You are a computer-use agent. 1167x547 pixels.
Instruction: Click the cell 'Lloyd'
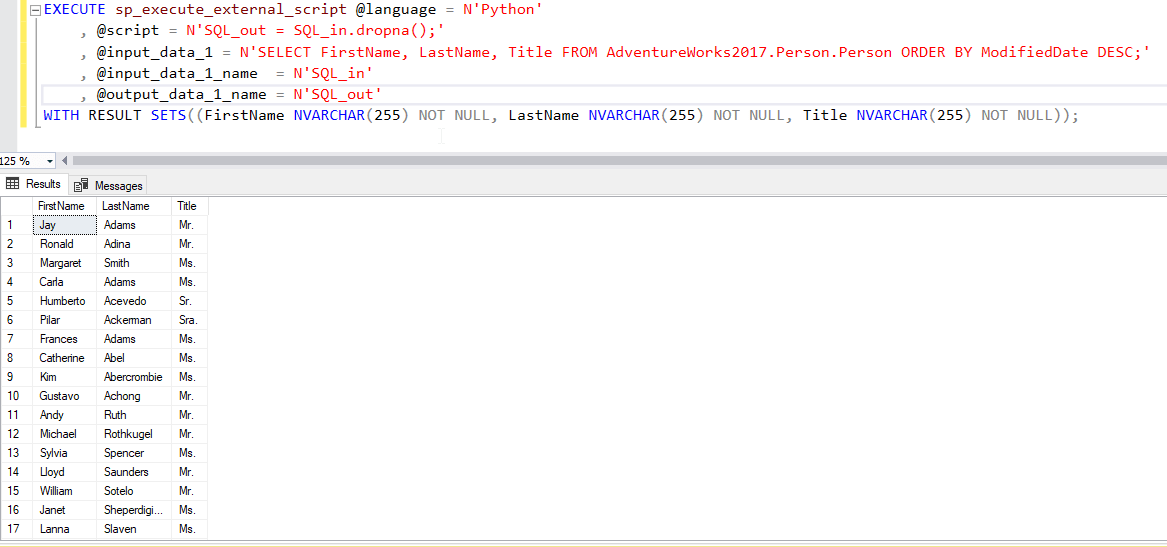tap(65, 472)
